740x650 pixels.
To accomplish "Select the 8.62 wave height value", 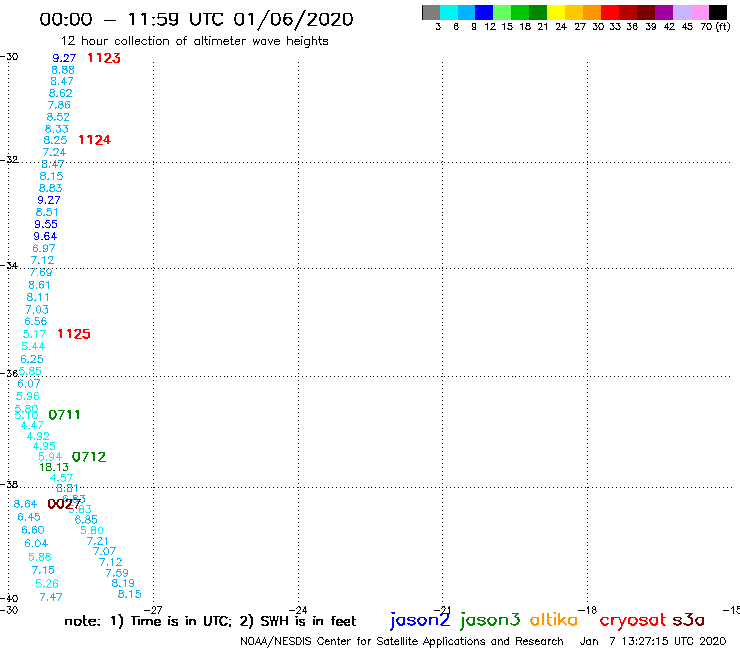I will pos(60,93).
